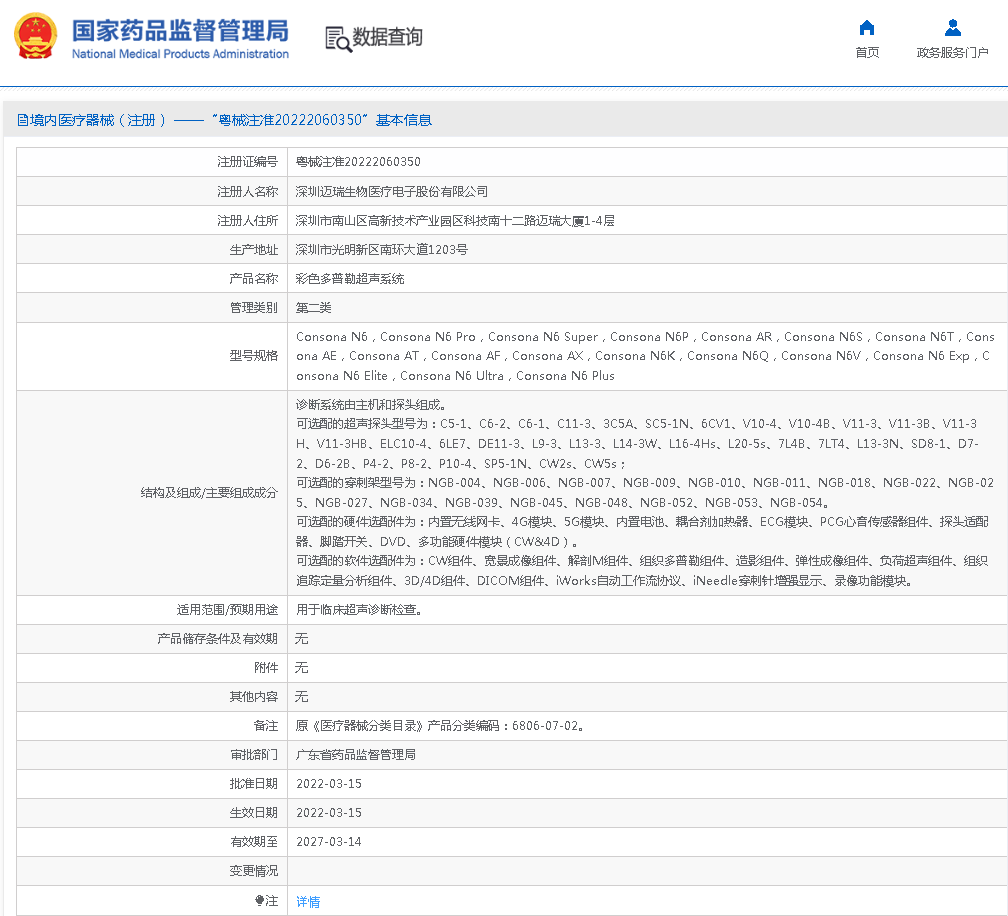
Task: Click the 生效日期 label
Action: pos(254,813)
